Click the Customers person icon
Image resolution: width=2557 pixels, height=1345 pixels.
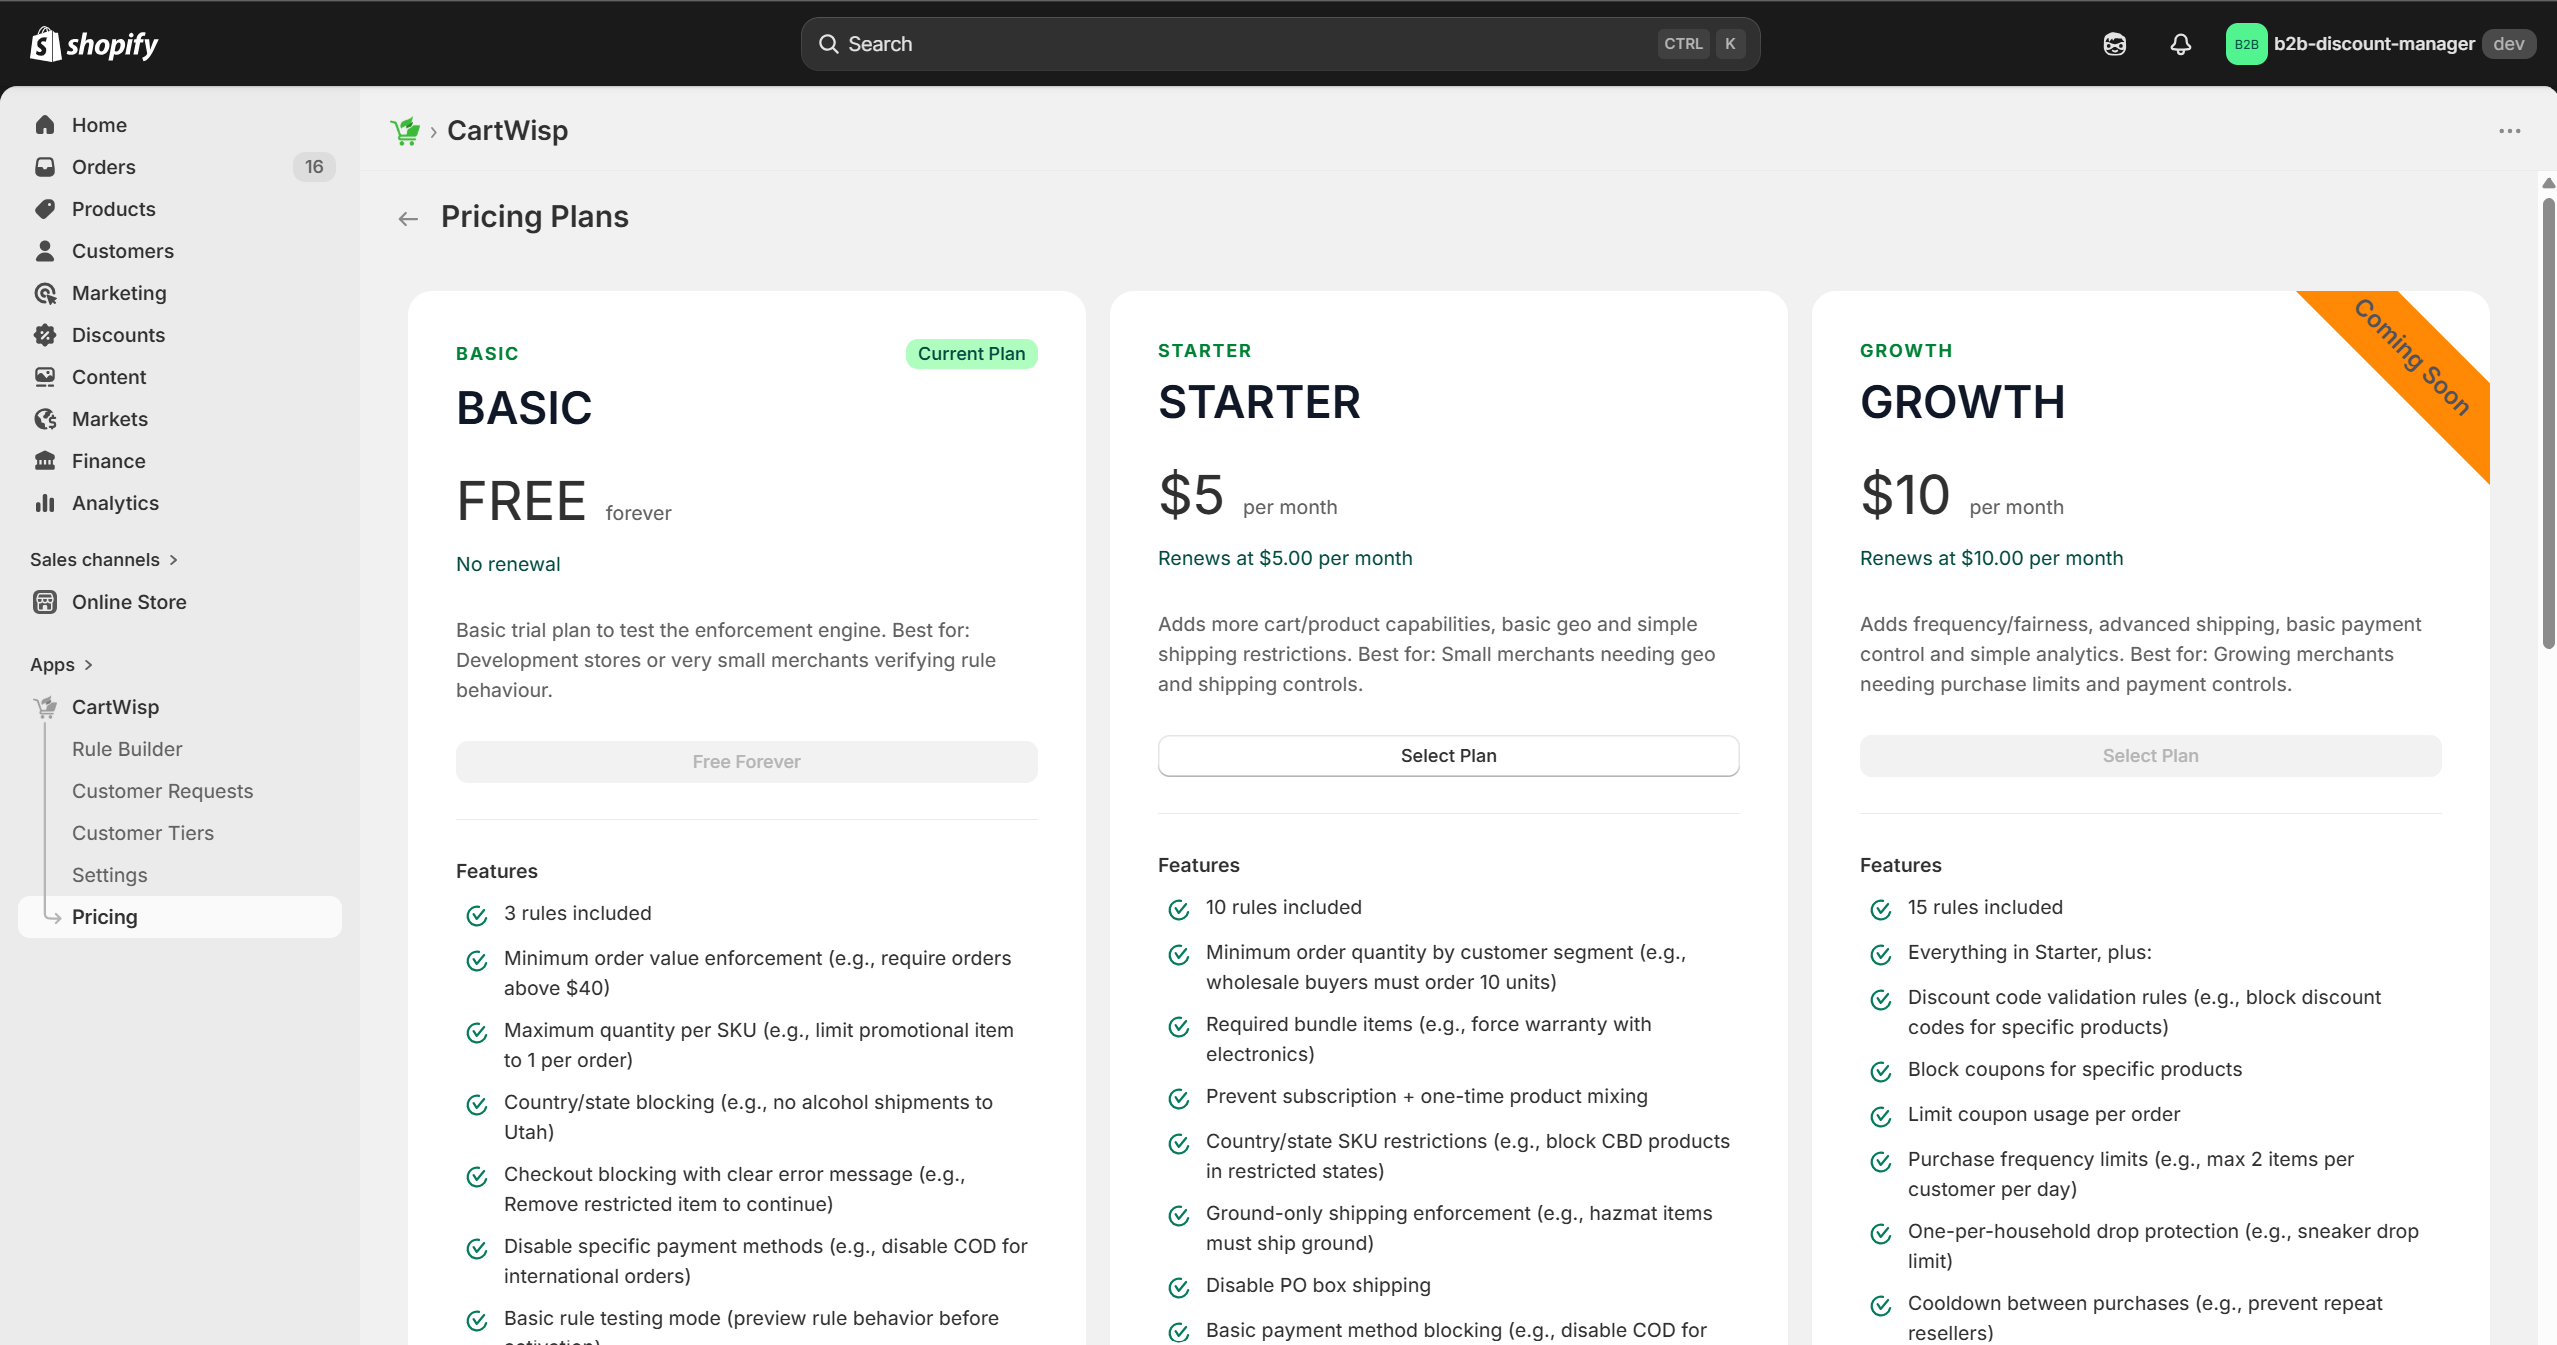click(x=45, y=251)
